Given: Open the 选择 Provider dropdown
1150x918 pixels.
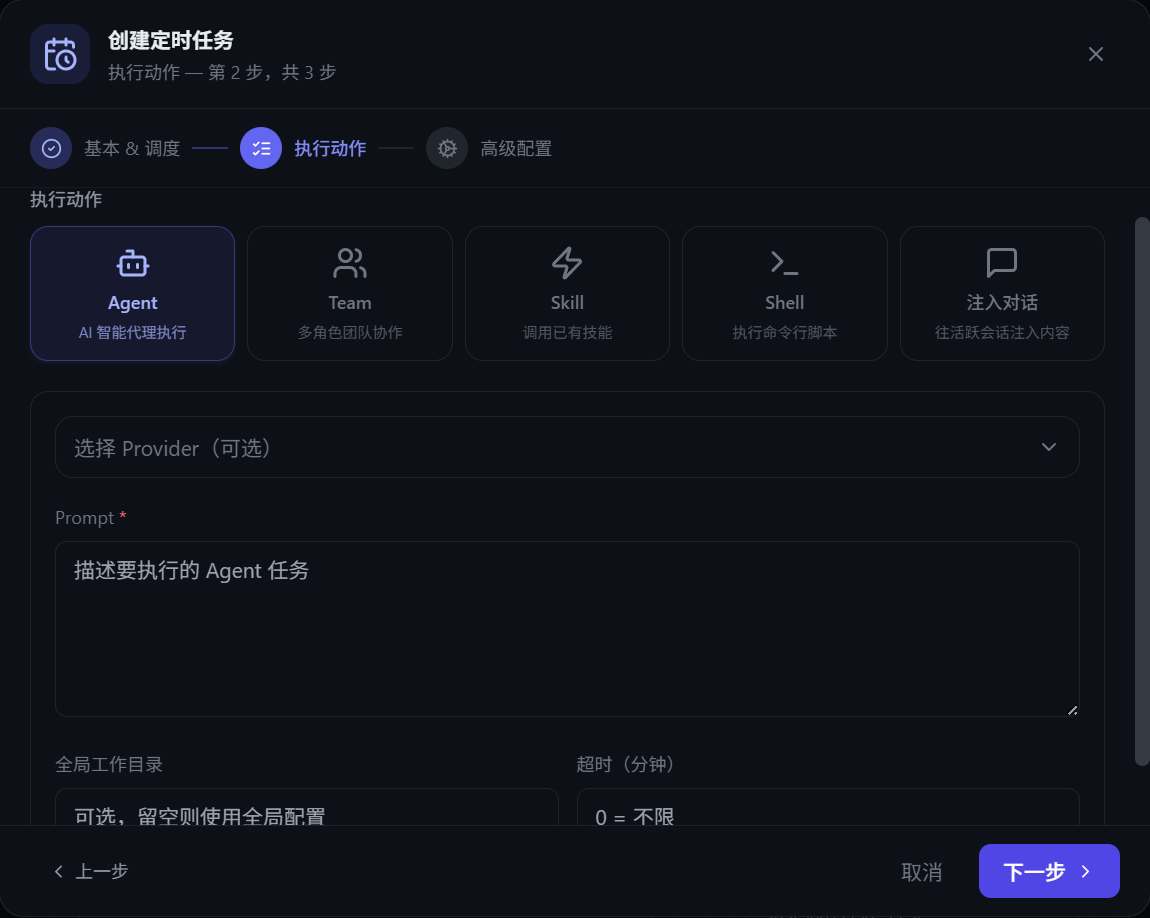Looking at the screenshot, I should click(567, 447).
